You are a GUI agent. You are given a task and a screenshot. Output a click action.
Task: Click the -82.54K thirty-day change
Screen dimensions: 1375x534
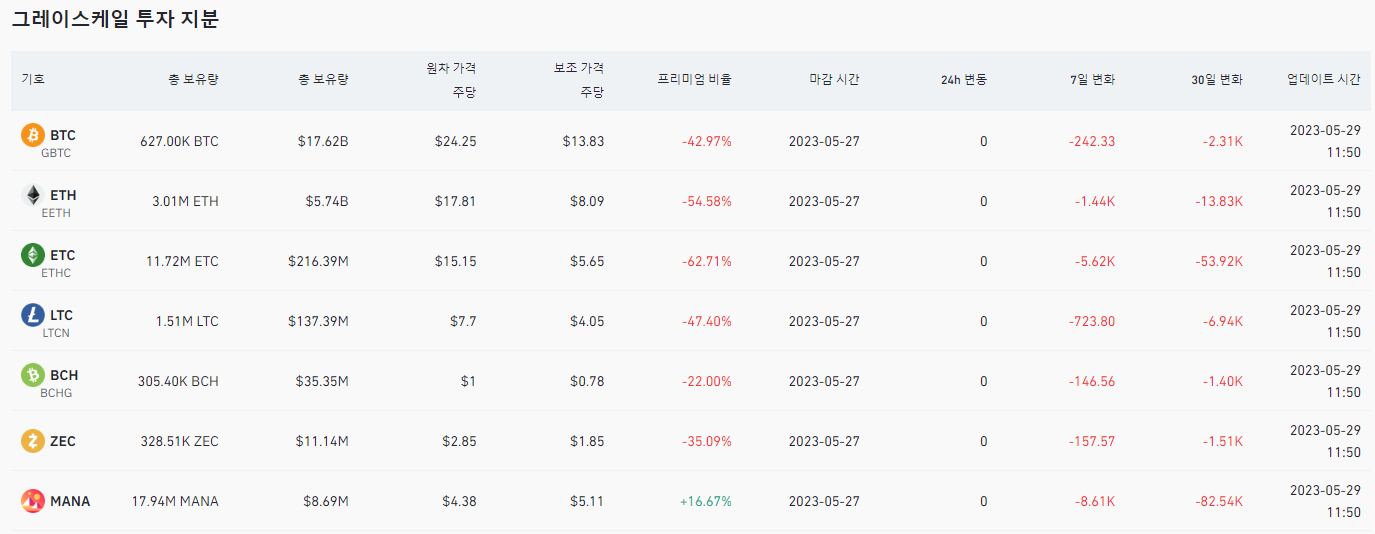click(x=1219, y=501)
